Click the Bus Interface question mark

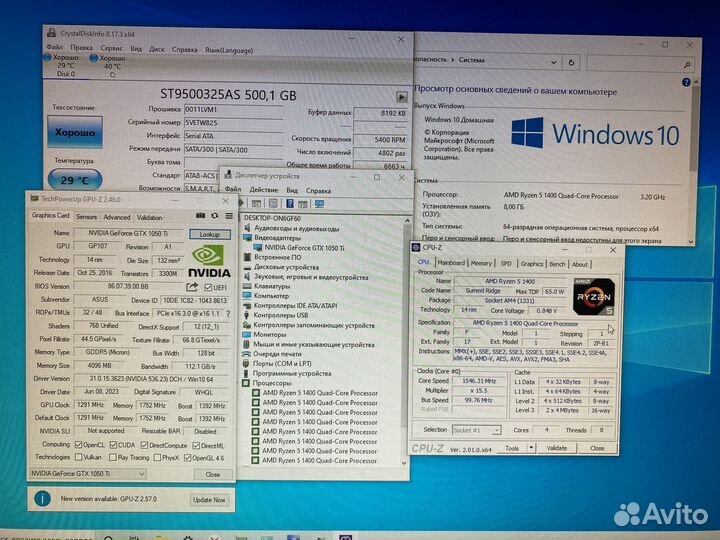(x=228, y=314)
